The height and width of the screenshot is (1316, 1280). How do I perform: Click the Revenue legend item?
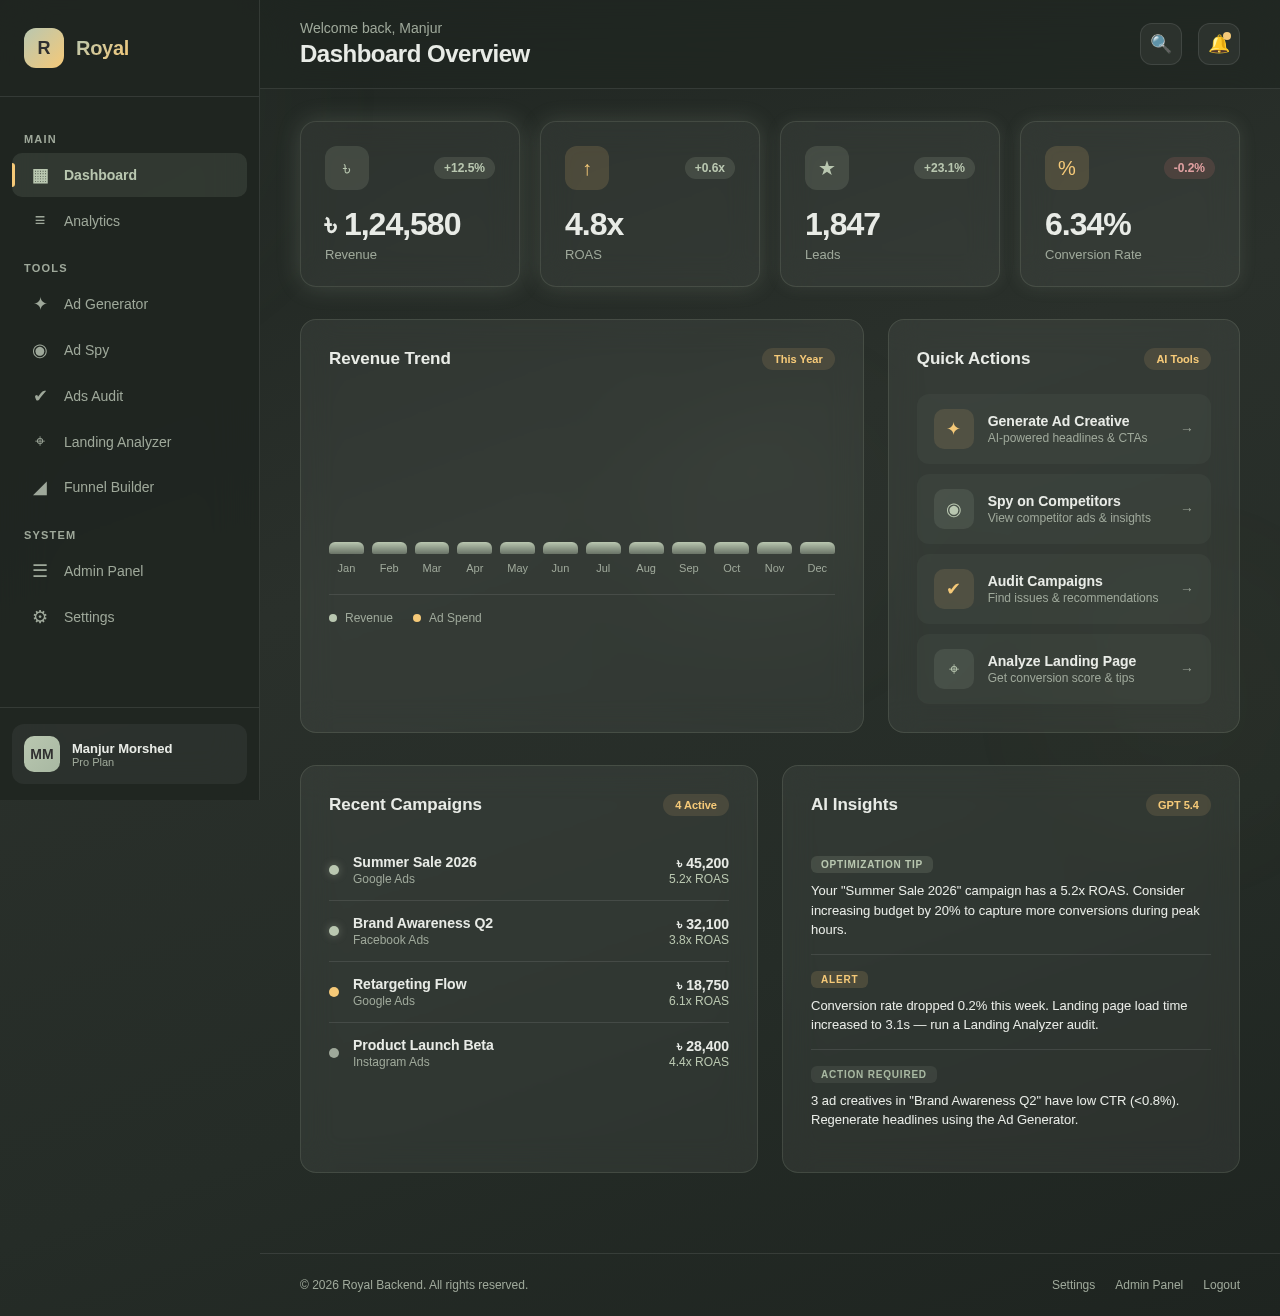coord(361,618)
